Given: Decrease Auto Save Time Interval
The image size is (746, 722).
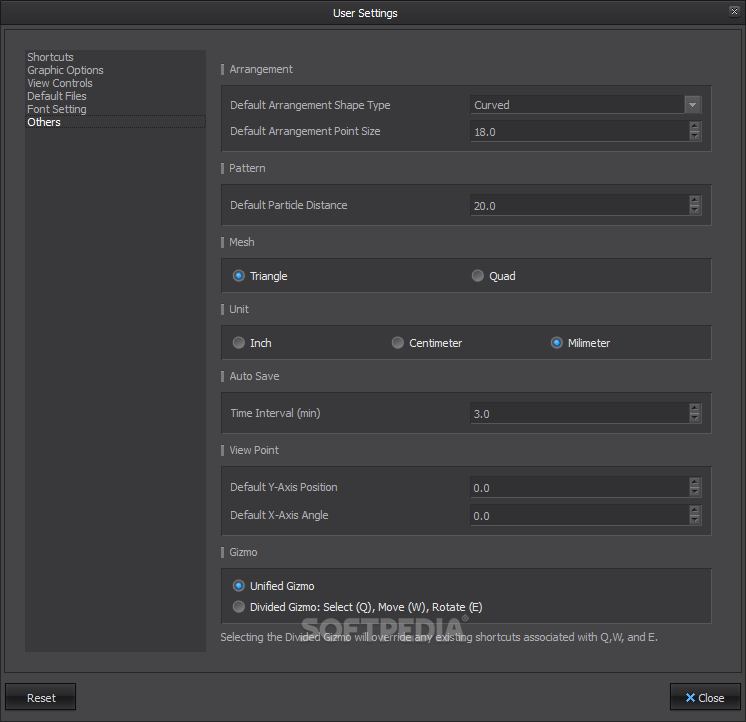Looking at the screenshot, I should pyautogui.click(x=695, y=418).
